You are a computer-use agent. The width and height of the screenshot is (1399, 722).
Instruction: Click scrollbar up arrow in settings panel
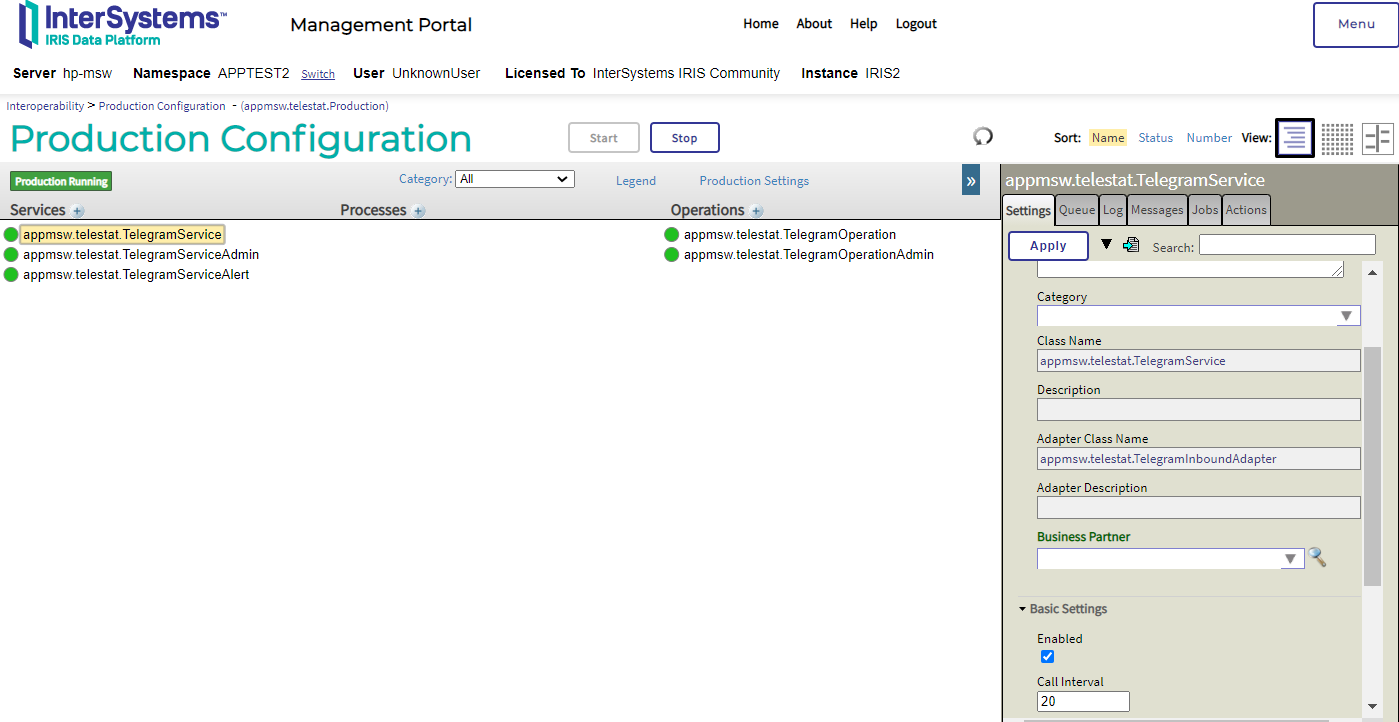tap(1373, 270)
